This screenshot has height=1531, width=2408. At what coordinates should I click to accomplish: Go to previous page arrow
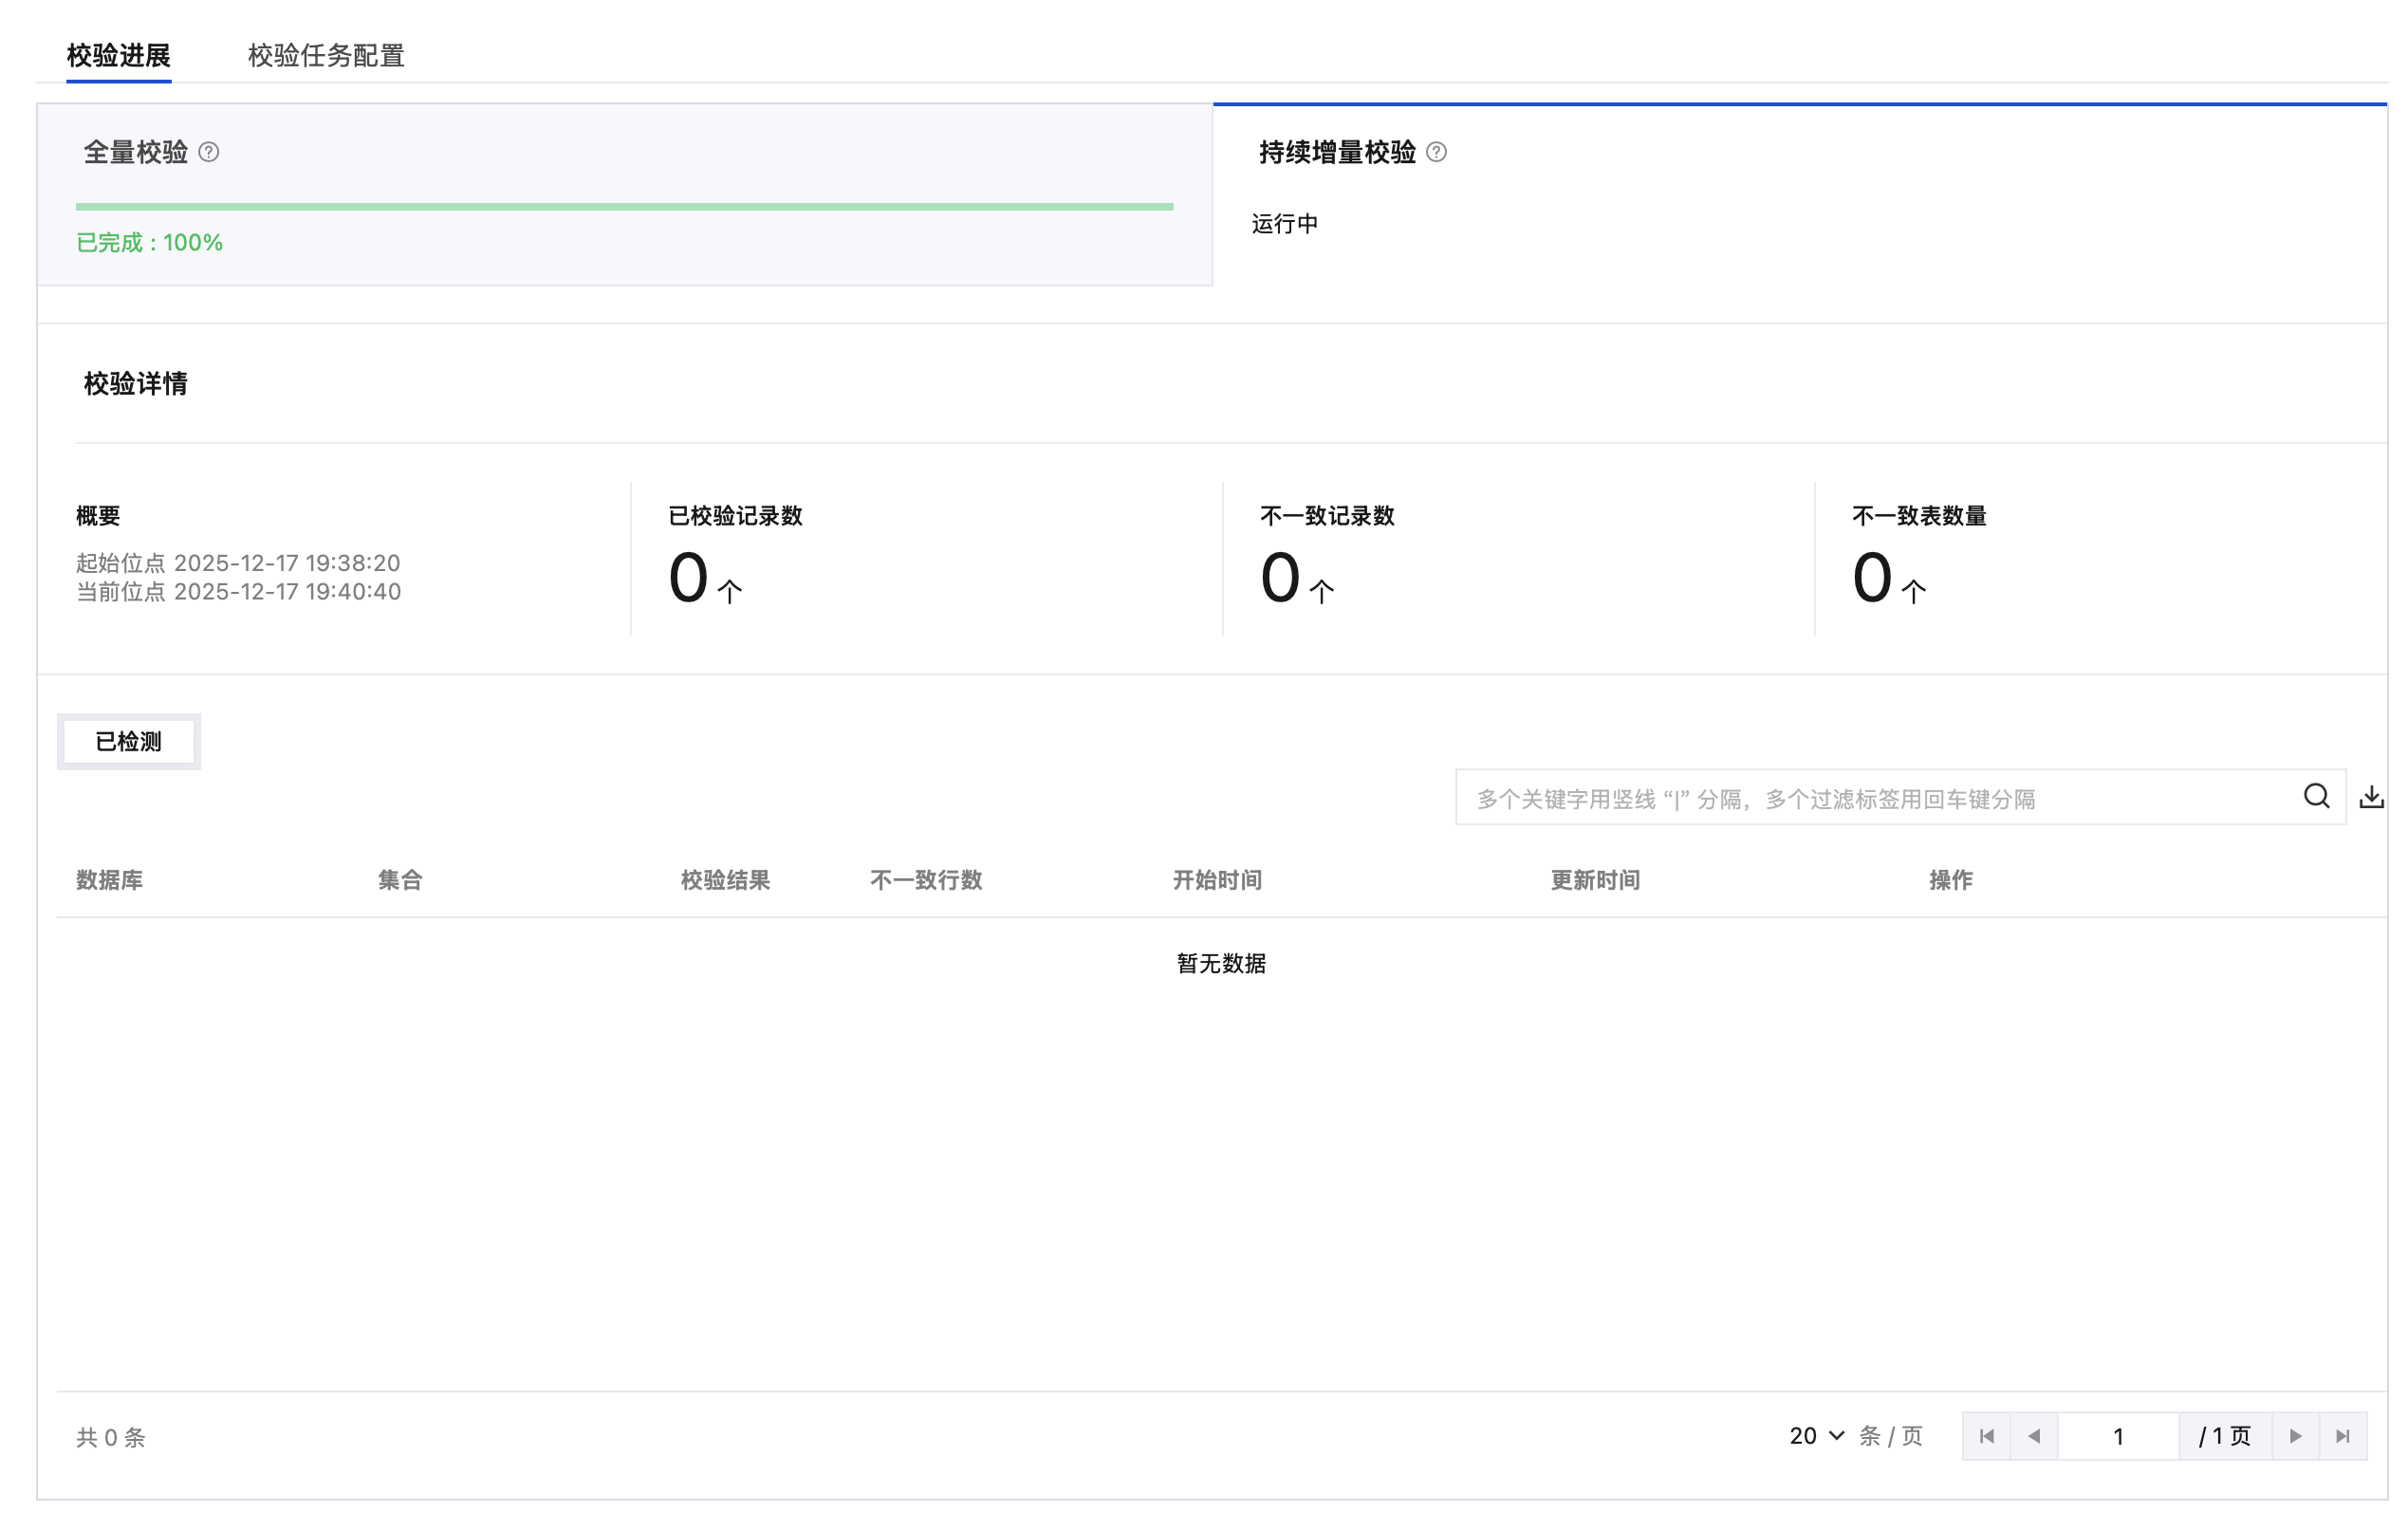(2033, 1436)
